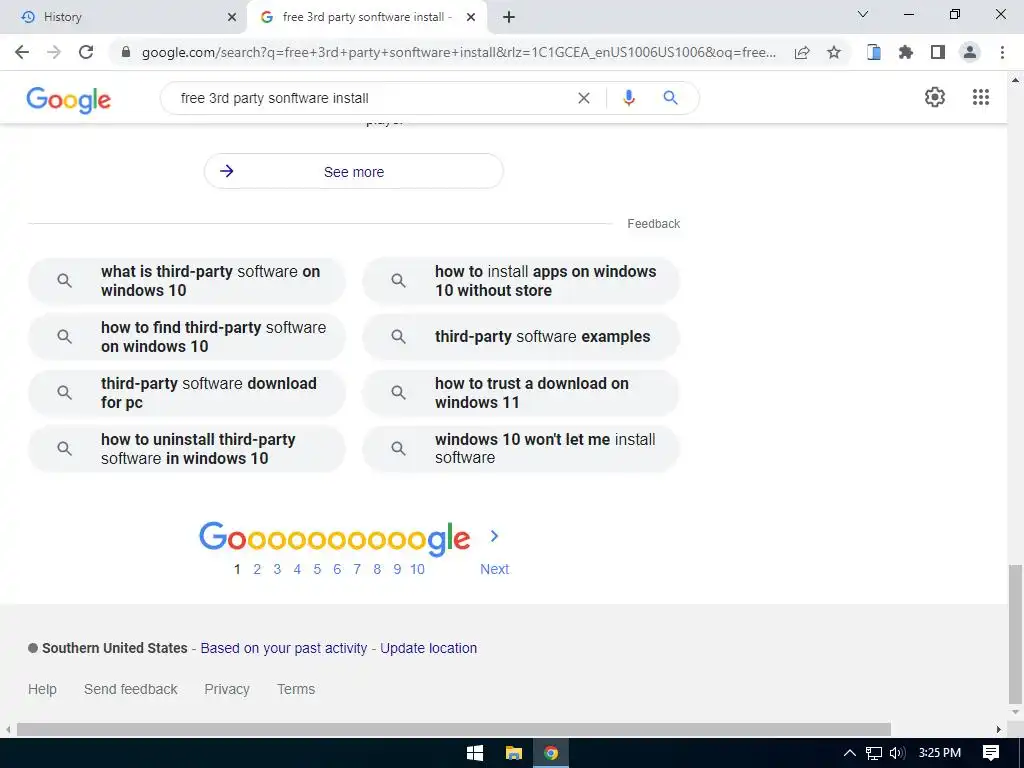Bookmark this tab with the star
Screen dimensions: 1024x768
click(834, 52)
